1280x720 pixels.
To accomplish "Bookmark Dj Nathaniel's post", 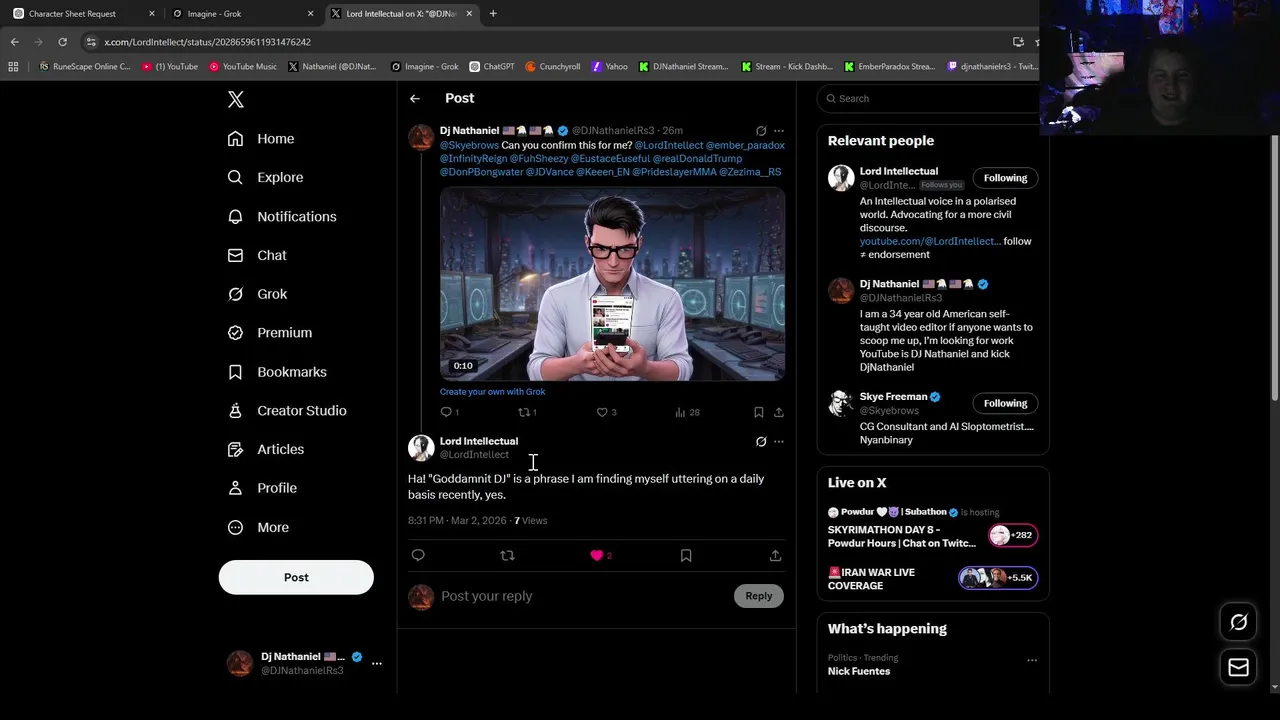I will (759, 412).
